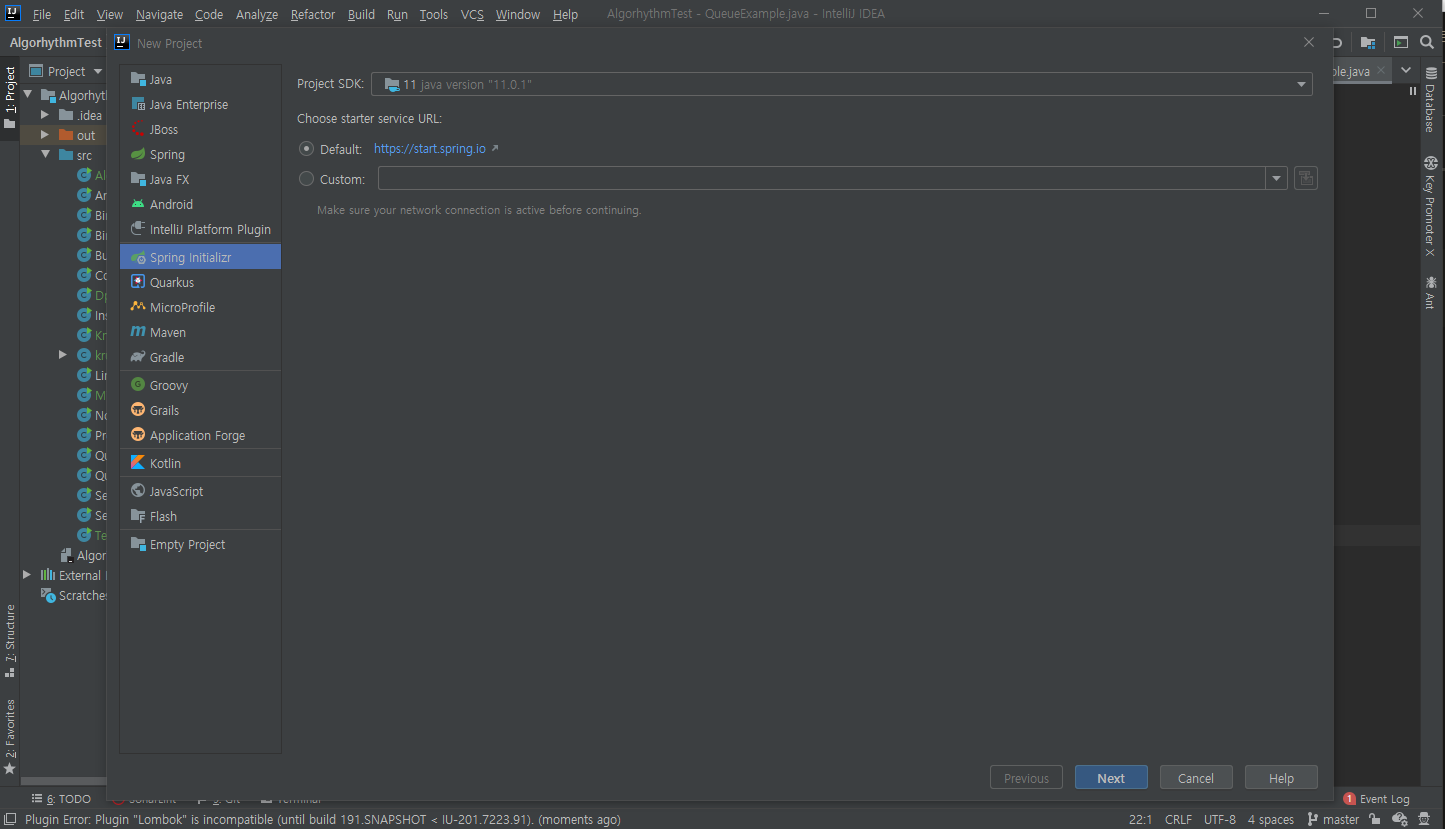The height and width of the screenshot is (829, 1445).
Task: Choose Quarkus project type
Action: coord(200,282)
